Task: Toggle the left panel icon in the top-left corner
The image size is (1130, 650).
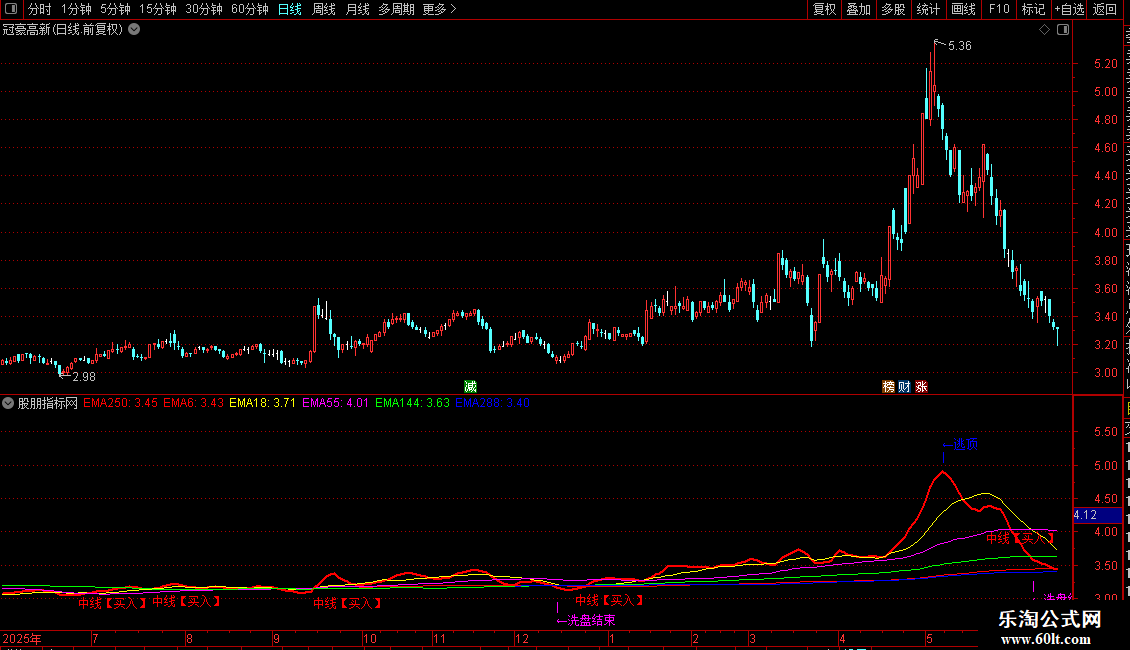Action: [11, 9]
